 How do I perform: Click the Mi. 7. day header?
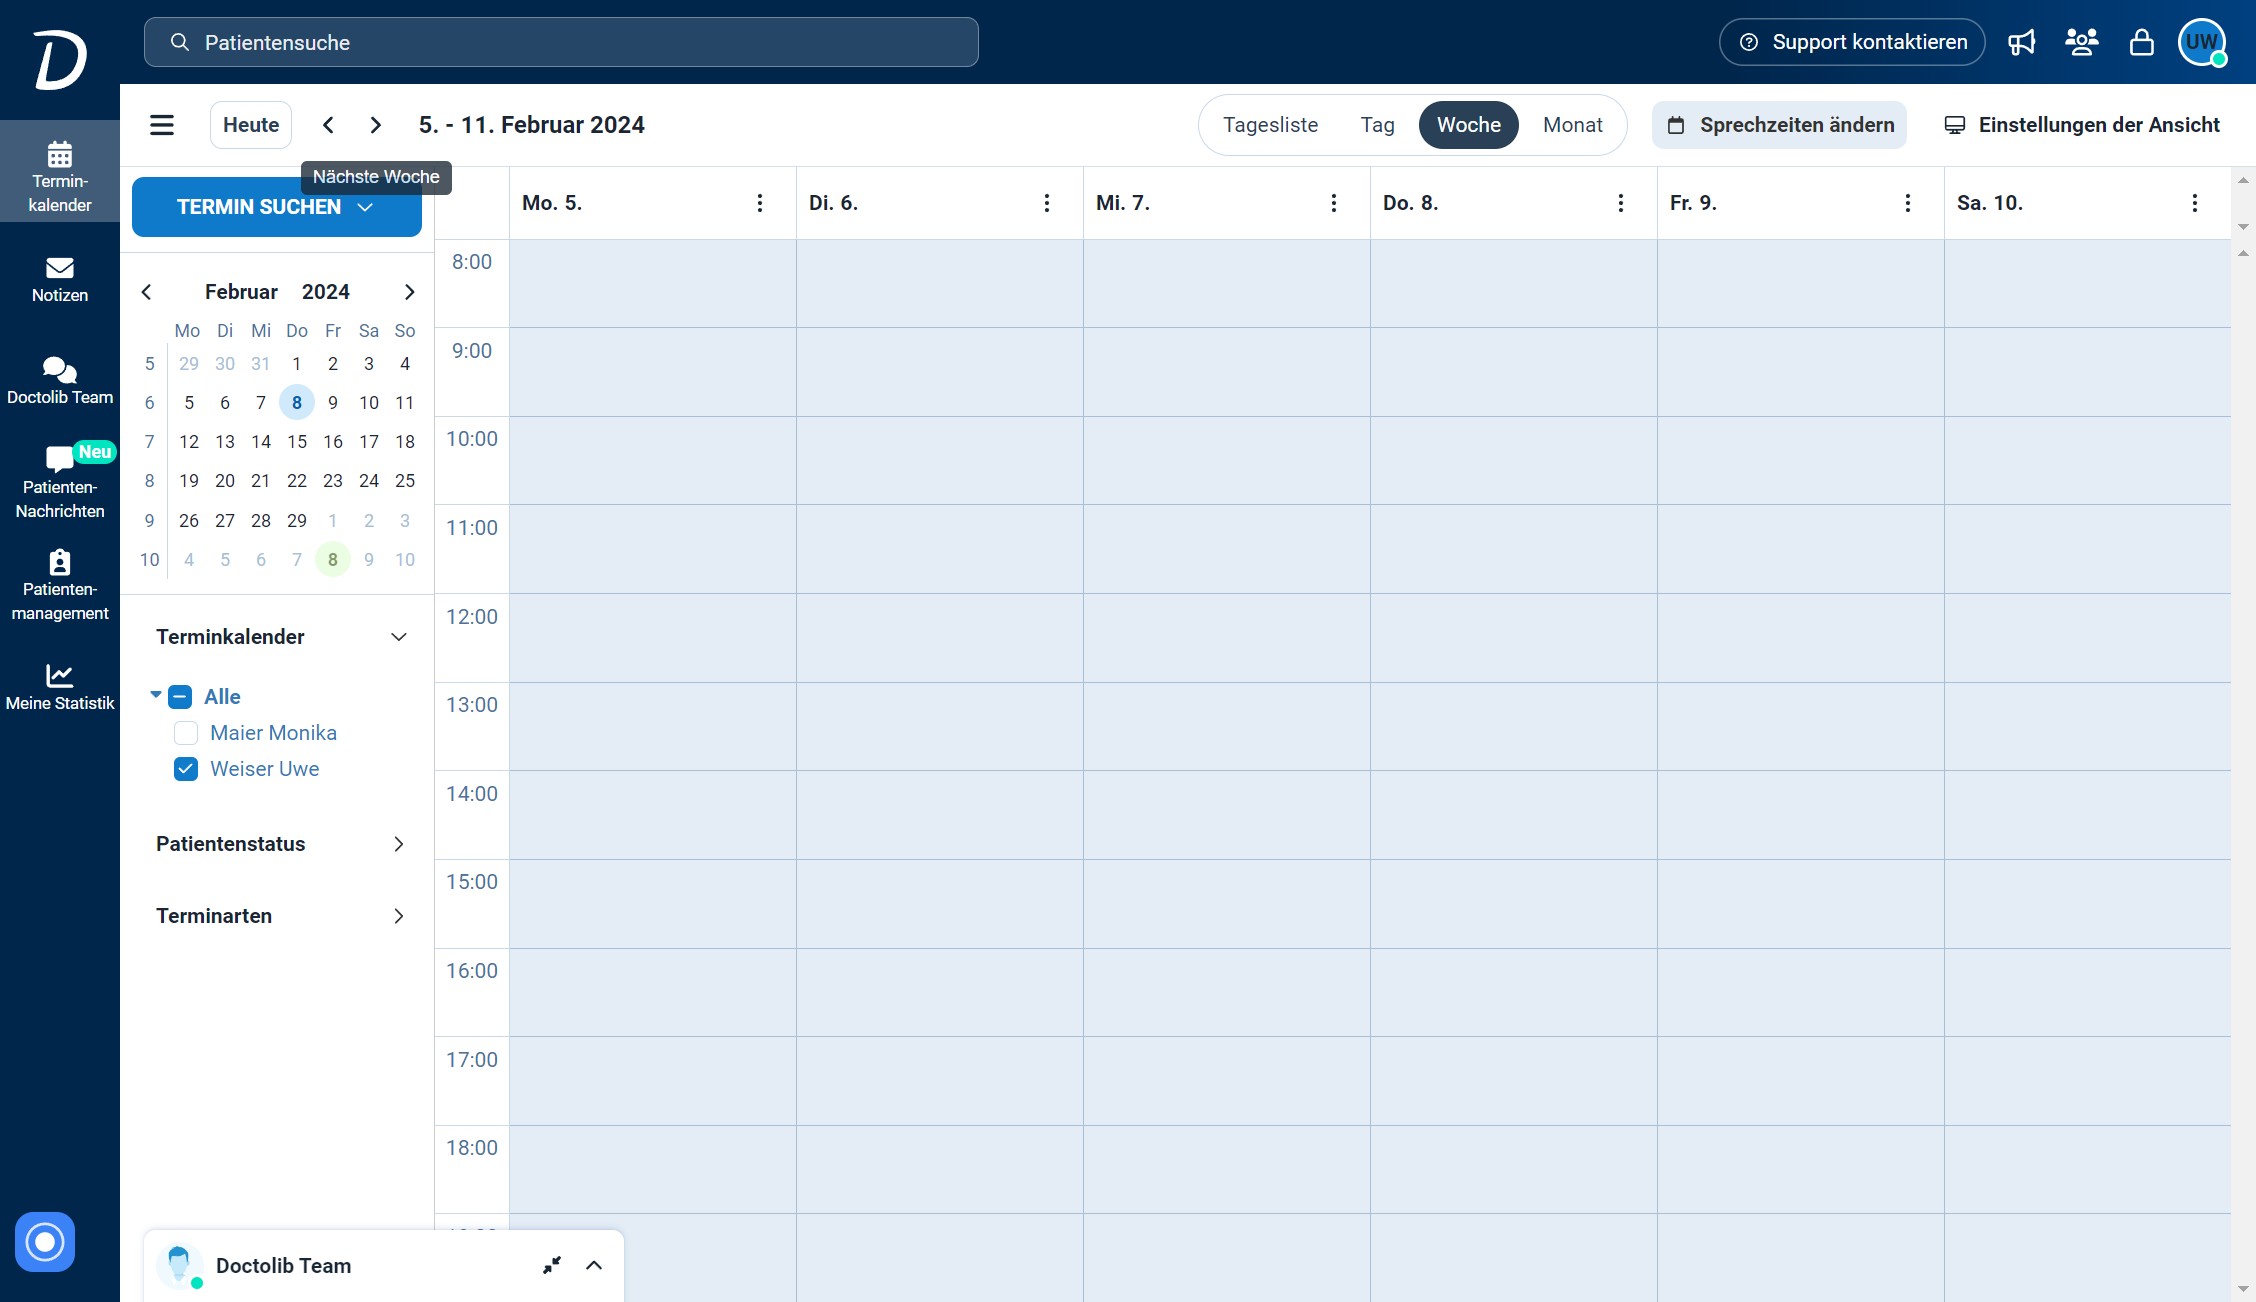coord(1123,203)
